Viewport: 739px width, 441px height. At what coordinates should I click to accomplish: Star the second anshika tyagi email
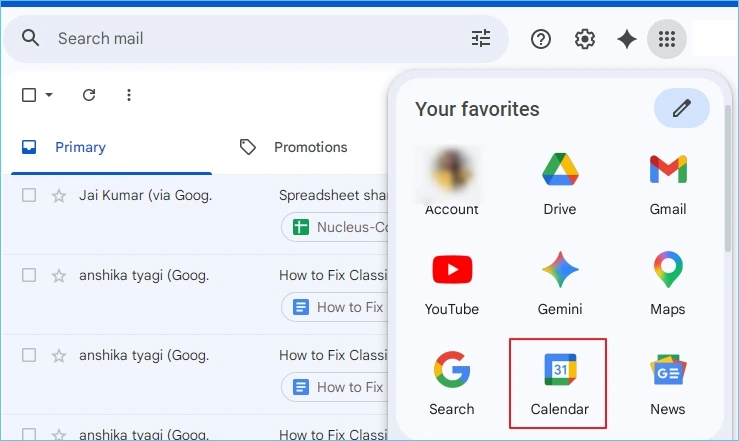[59, 355]
